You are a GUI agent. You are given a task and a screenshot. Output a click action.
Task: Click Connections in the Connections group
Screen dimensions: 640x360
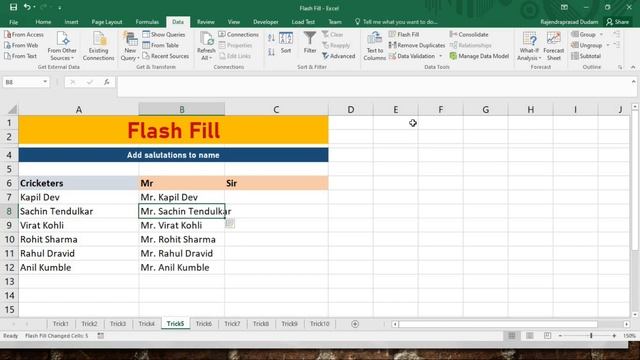click(x=238, y=35)
